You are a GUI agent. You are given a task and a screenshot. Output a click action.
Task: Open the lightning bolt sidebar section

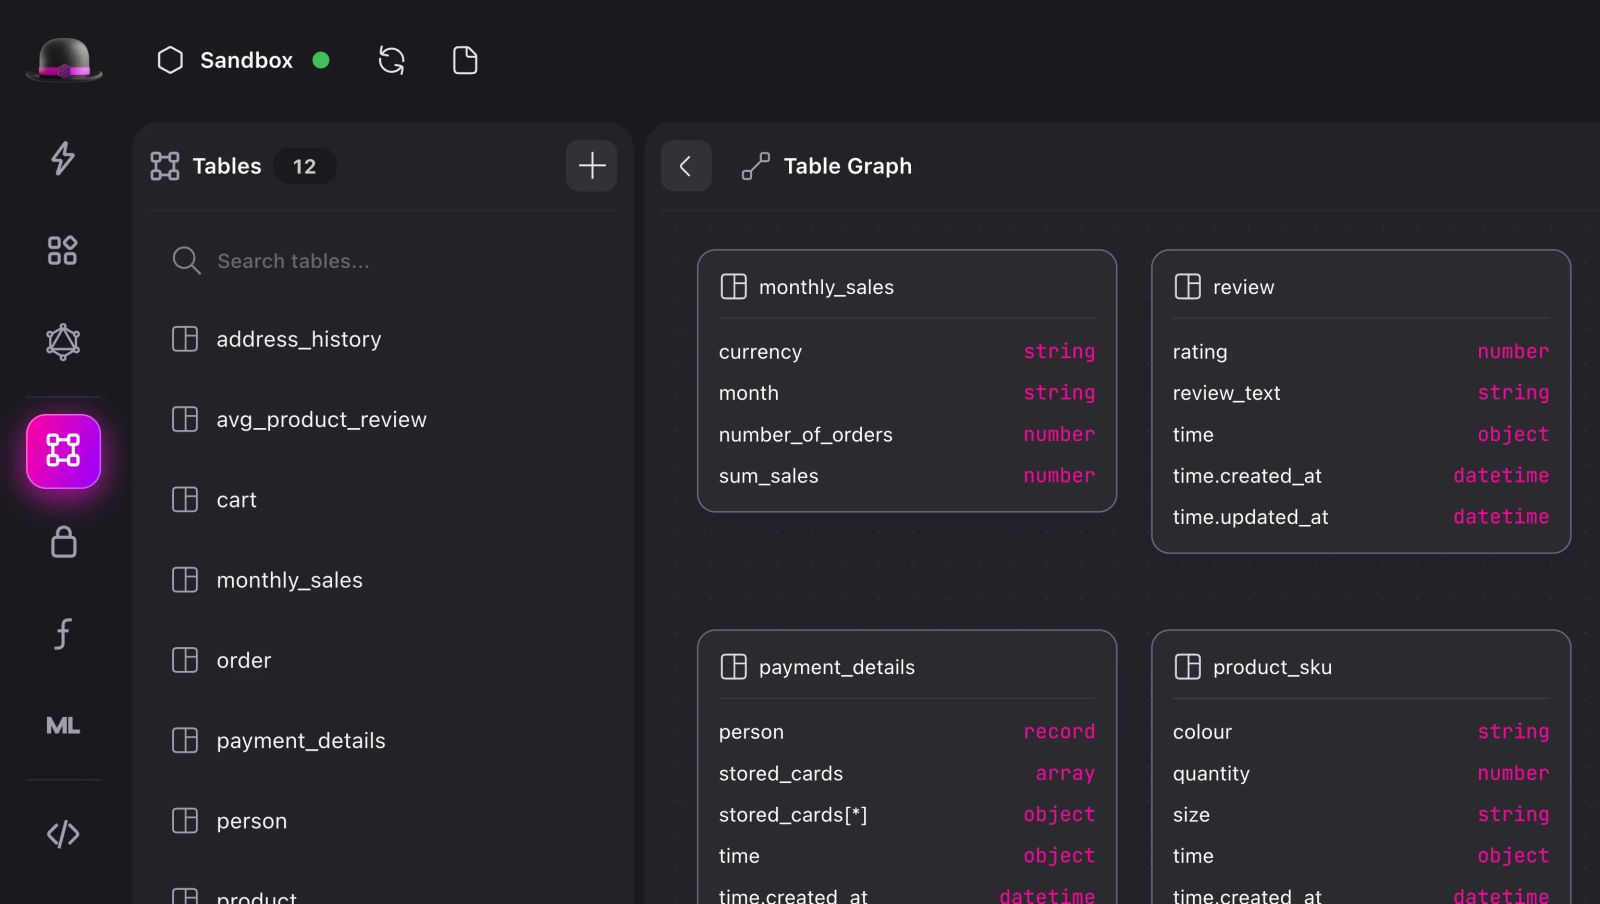63,158
